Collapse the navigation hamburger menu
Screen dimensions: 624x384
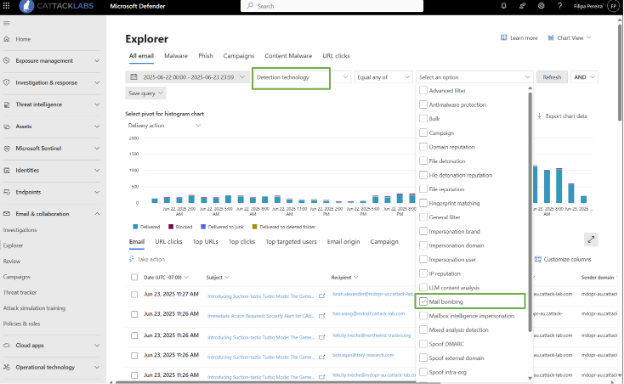click(6, 23)
